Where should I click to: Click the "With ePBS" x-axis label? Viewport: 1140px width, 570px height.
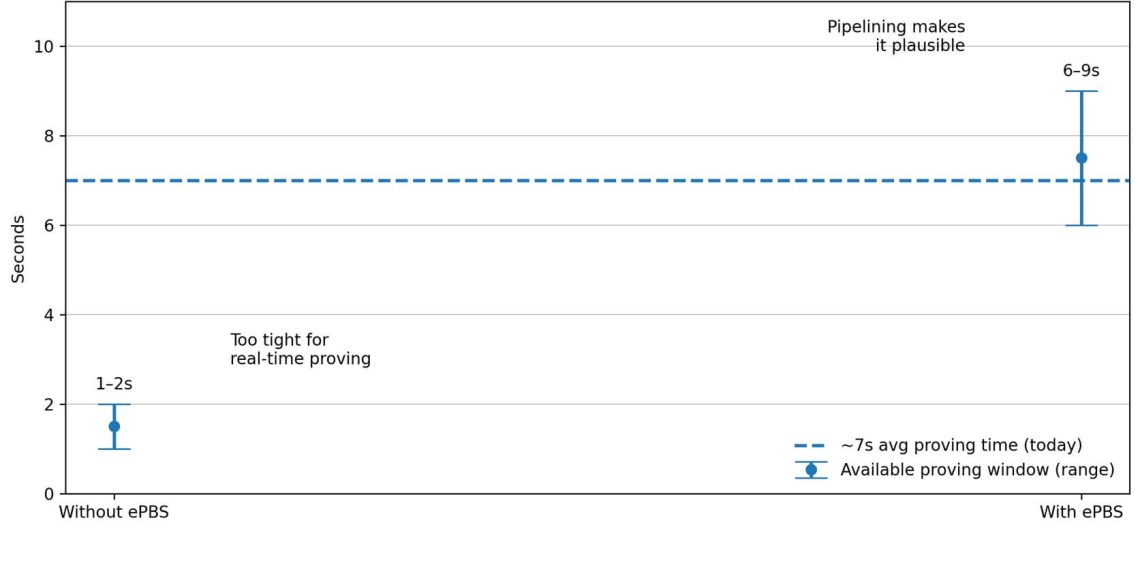click(1081, 513)
